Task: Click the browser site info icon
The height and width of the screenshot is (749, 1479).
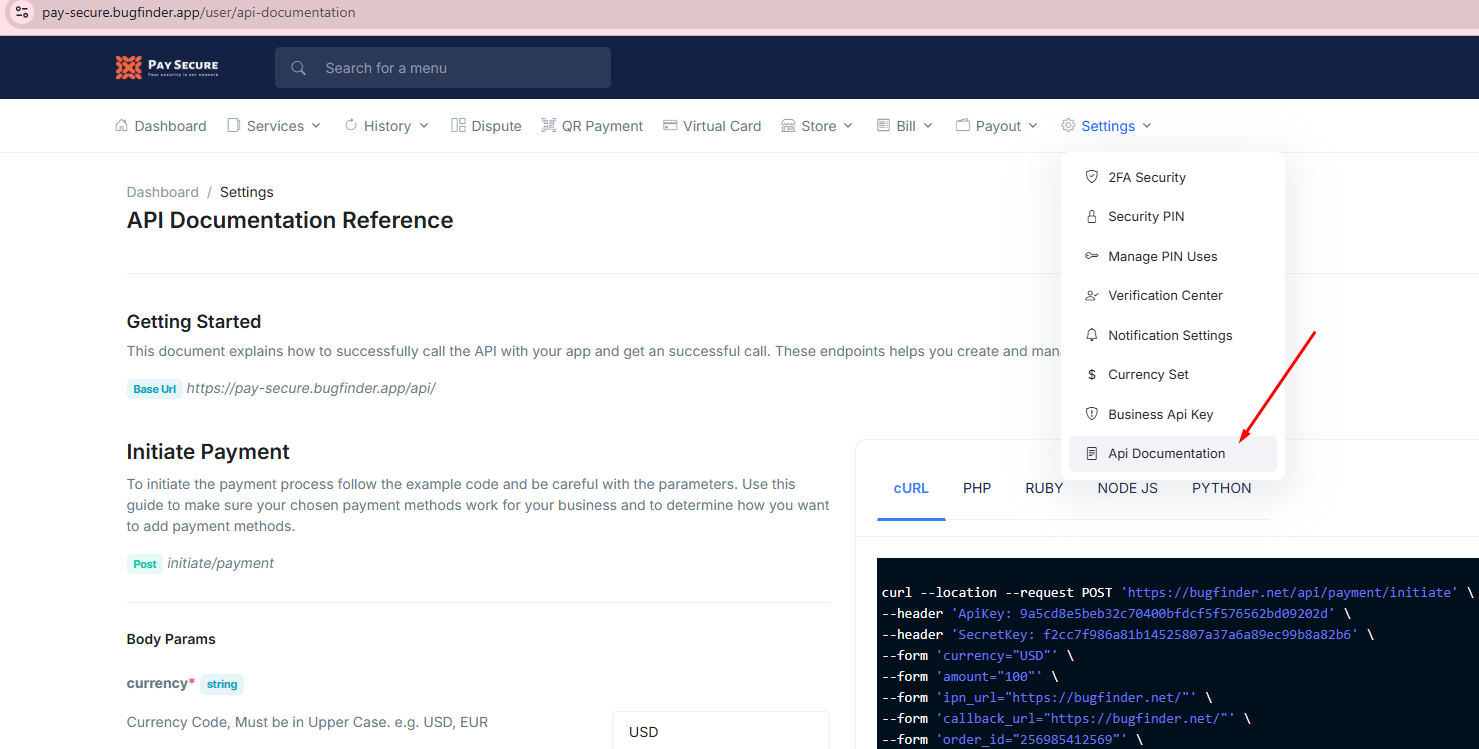Action: 21,12
